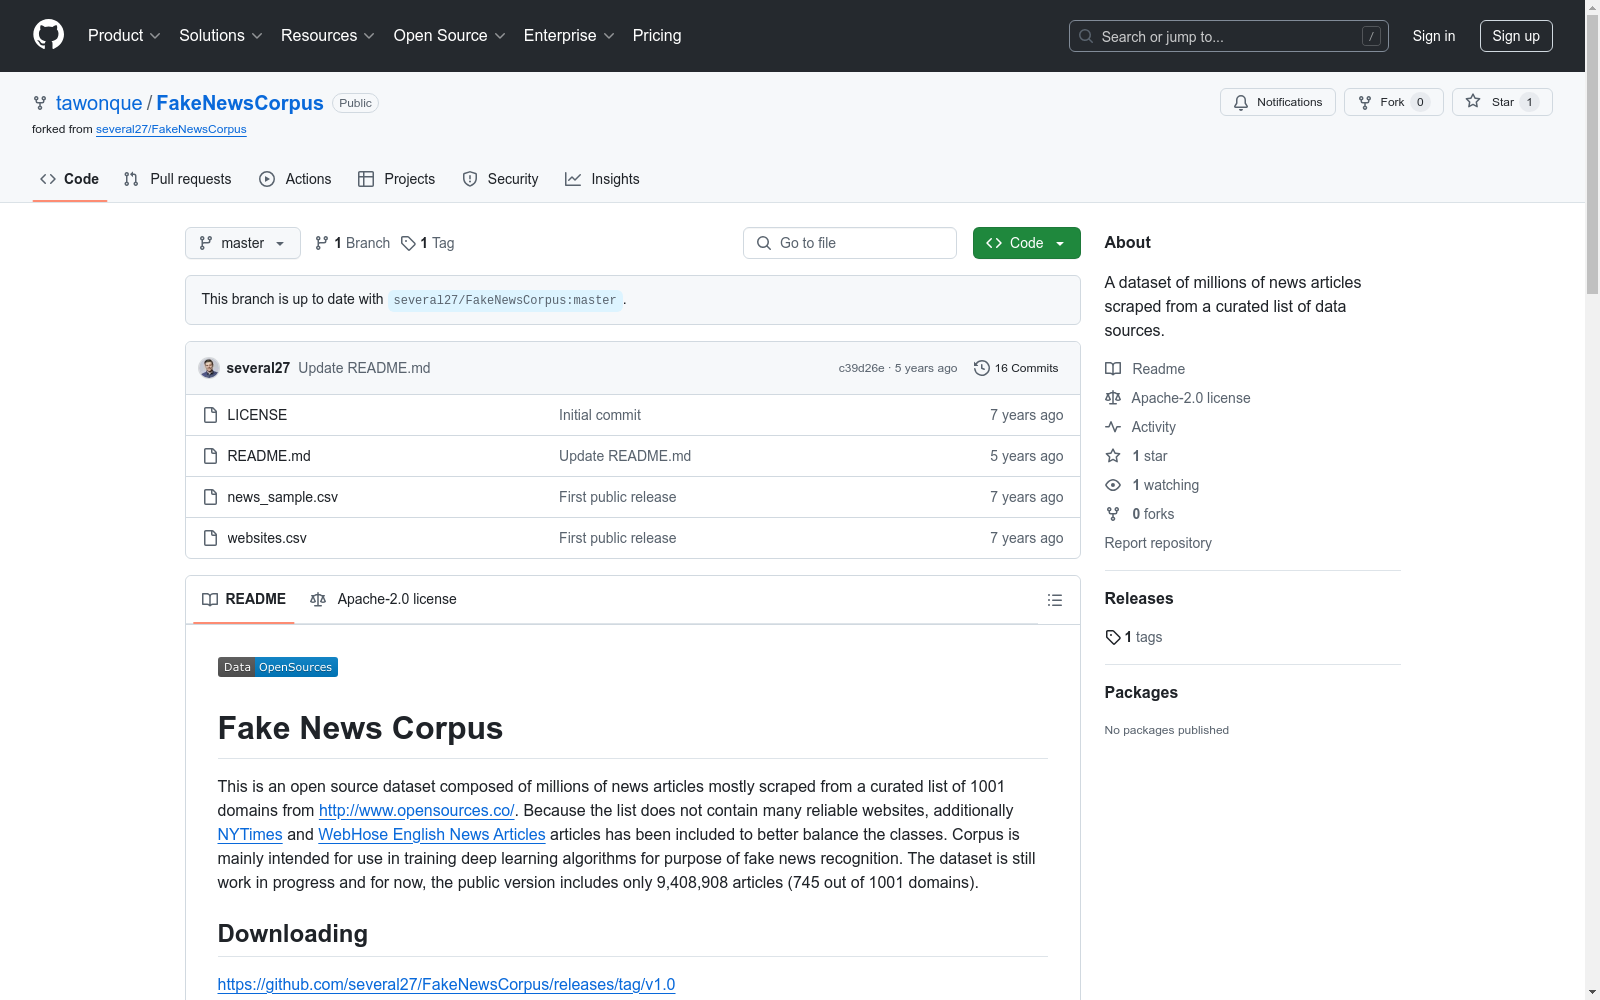Open the several27/FakeNewsCorpus:master upstream link
Viewport: 1600px width, 1000px height.
(x=505, y=300)
